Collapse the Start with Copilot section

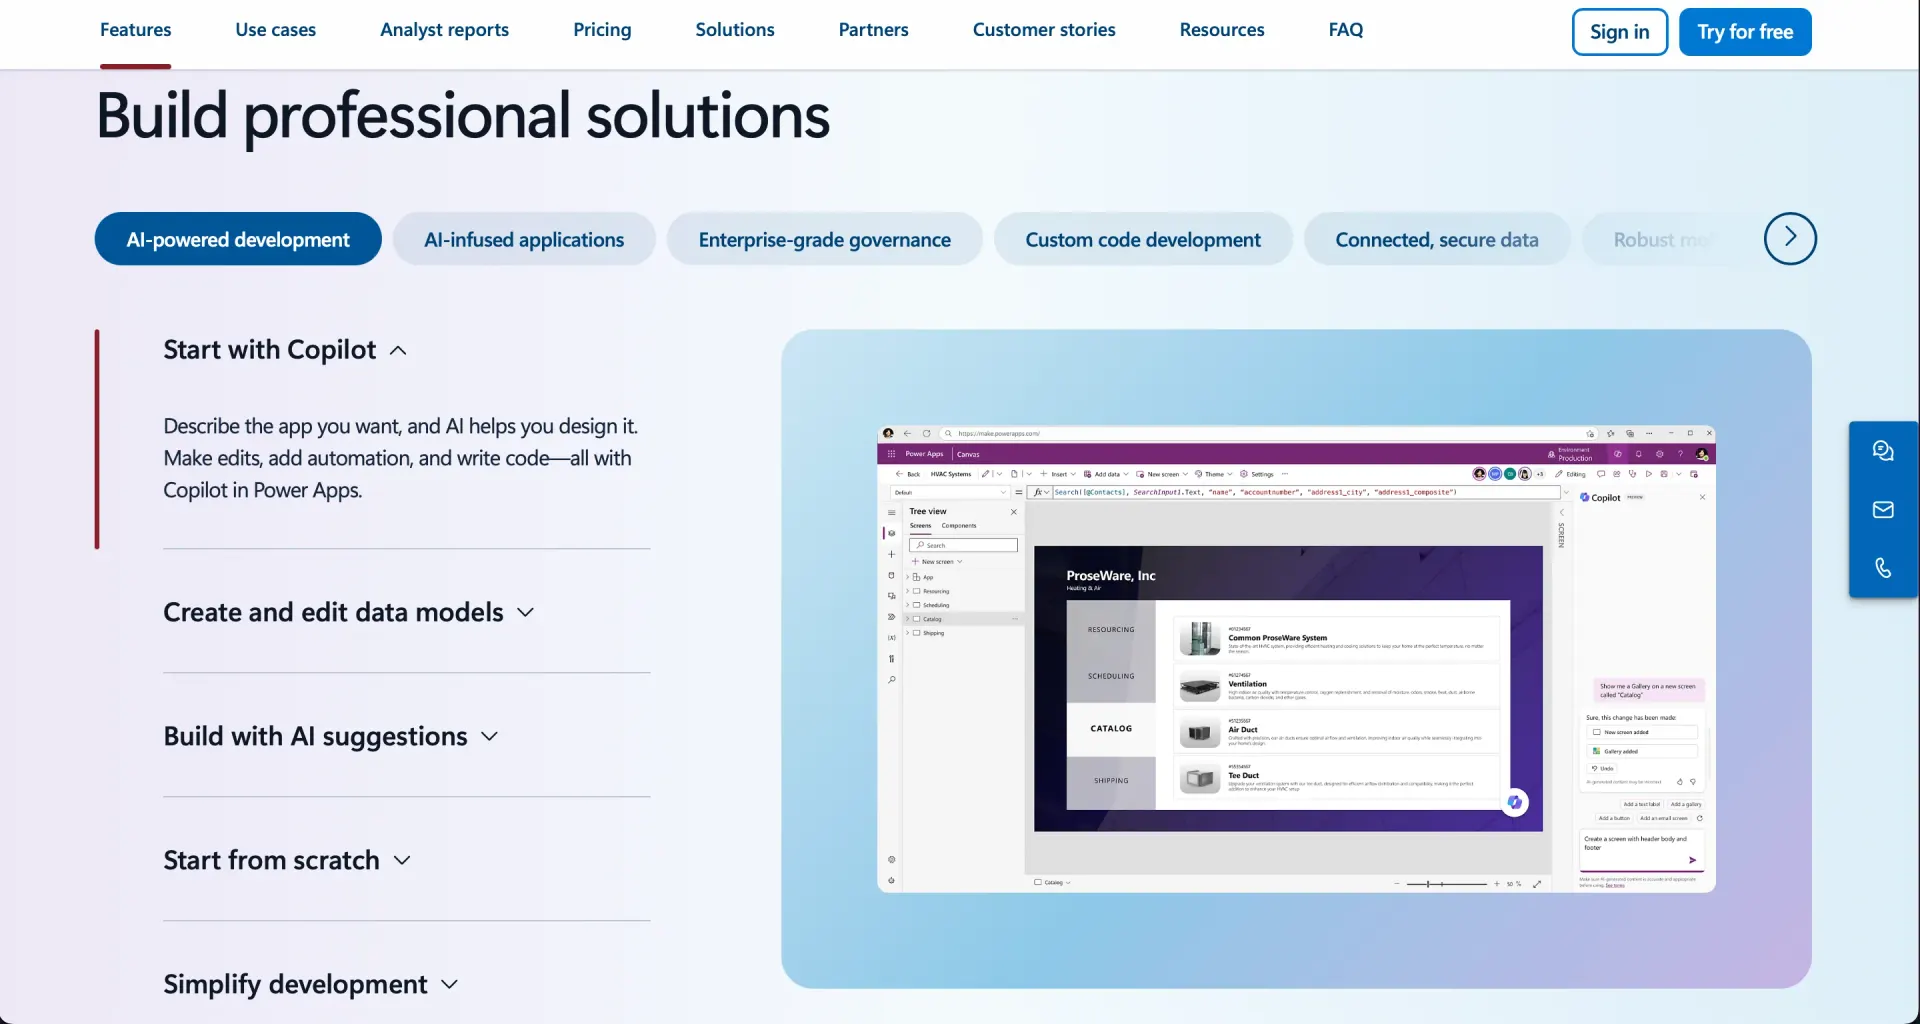click(x=285, y=350)
